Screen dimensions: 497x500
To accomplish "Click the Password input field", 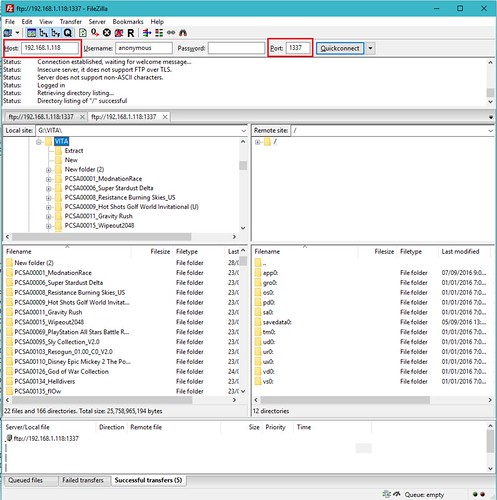I will [236, 48].
